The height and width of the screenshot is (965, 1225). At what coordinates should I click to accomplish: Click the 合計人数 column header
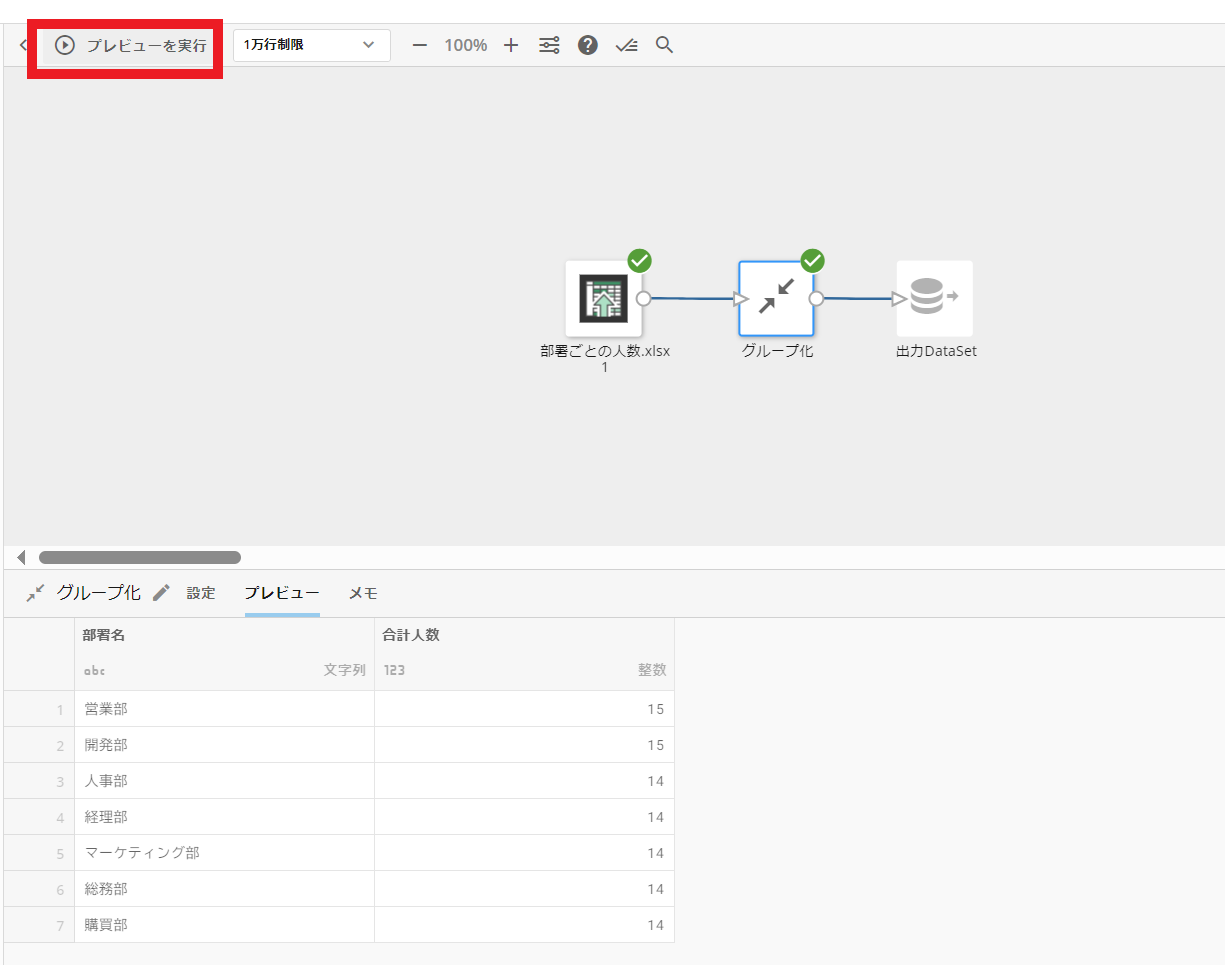(x=411, y=635)
